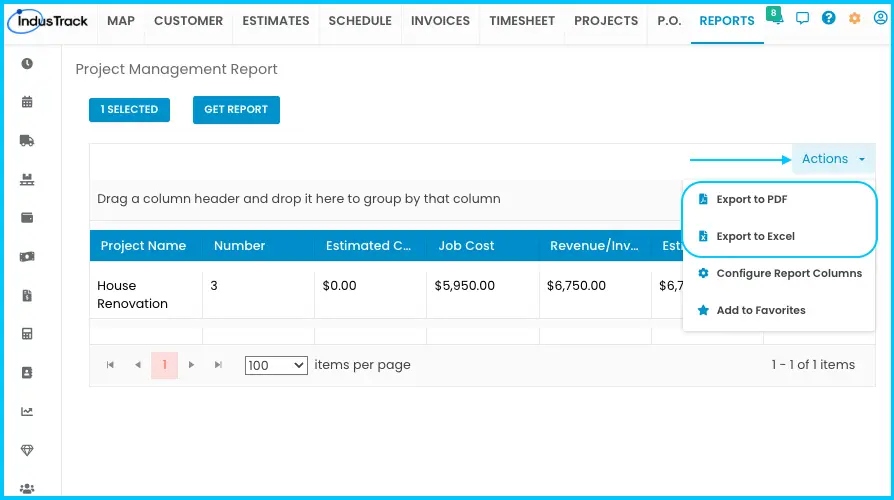The width and height of the screenshot is (894, 500).
Task: Open the calculator icon in the sidebar
Action: (27, 334)
